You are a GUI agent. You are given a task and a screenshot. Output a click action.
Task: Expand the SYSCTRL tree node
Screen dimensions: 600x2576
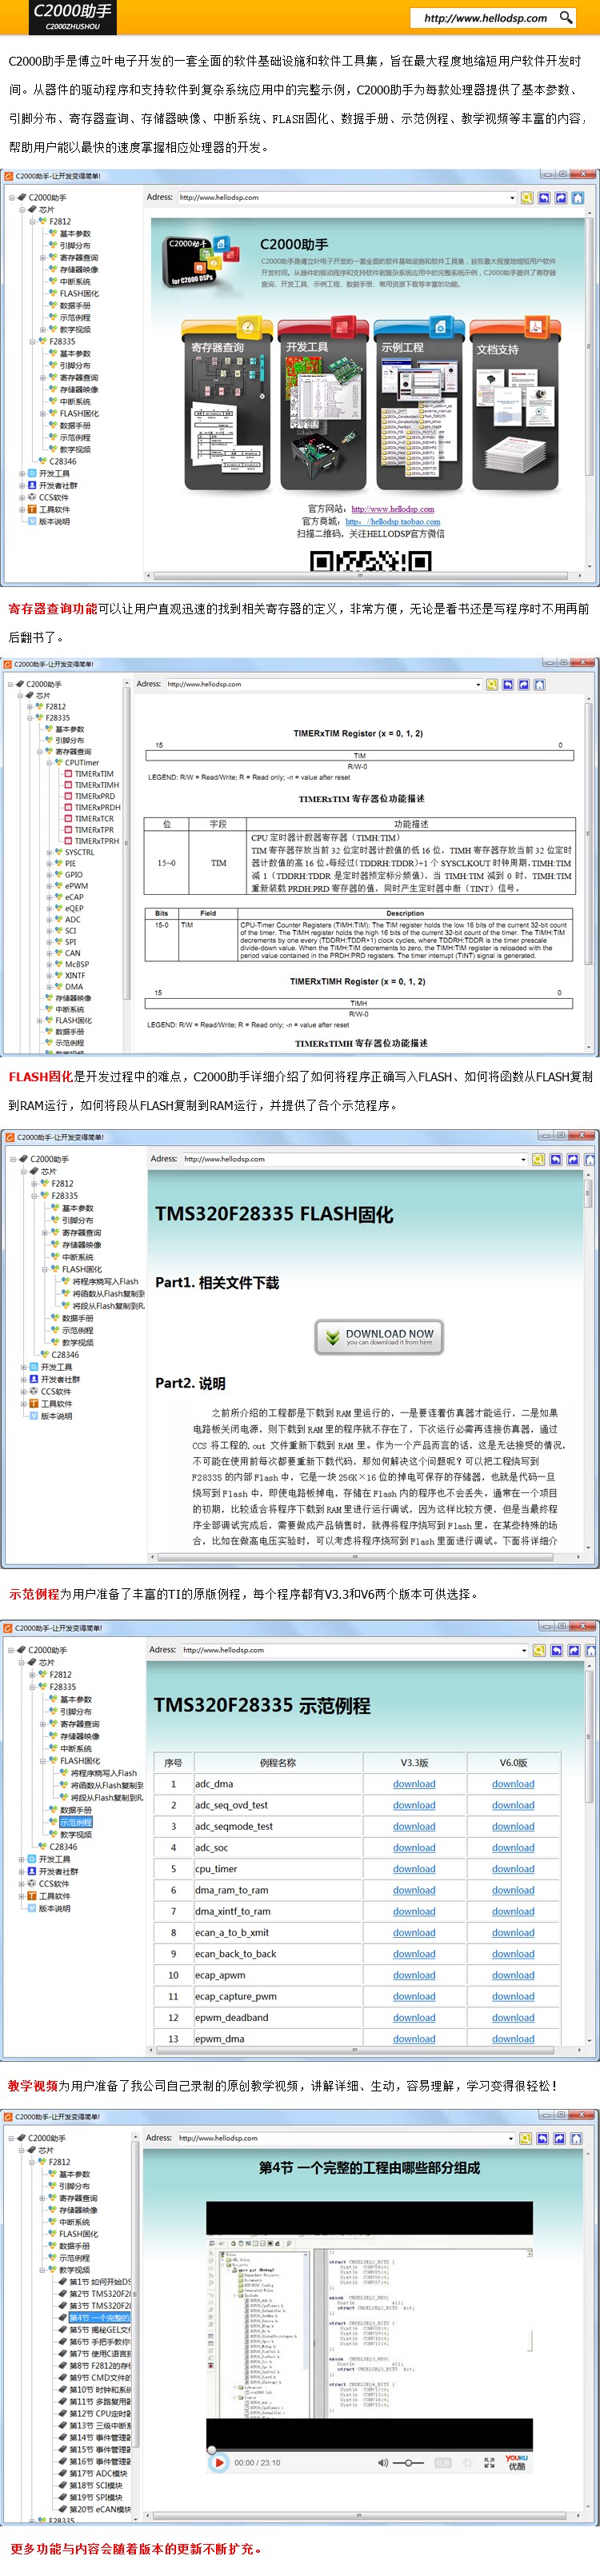pos(47,853)
